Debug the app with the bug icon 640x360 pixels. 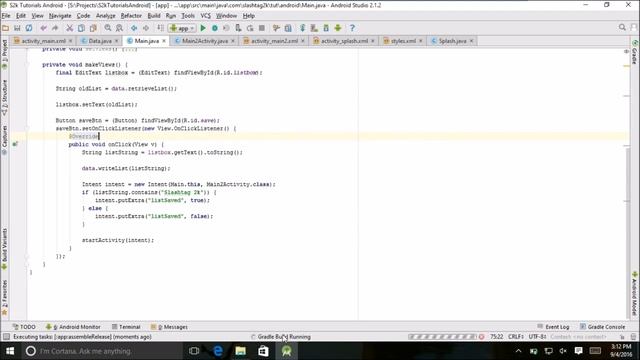(215, 28)
